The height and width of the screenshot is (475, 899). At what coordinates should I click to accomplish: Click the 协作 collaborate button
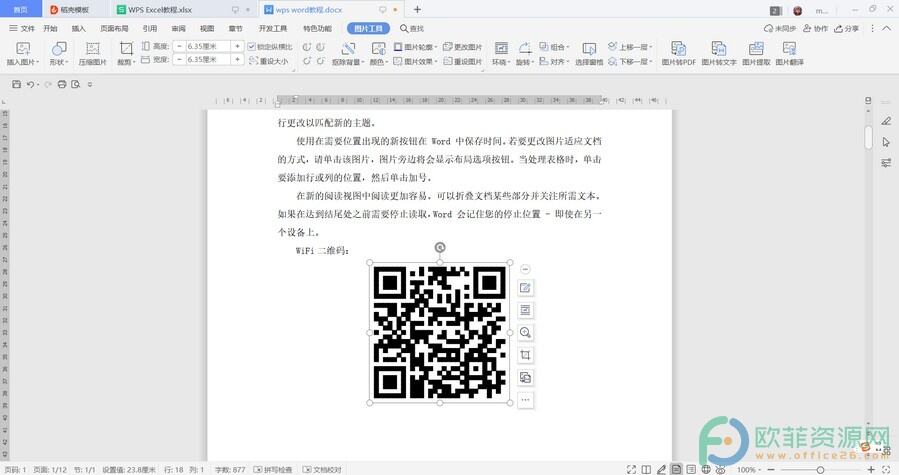coord(815,28)
